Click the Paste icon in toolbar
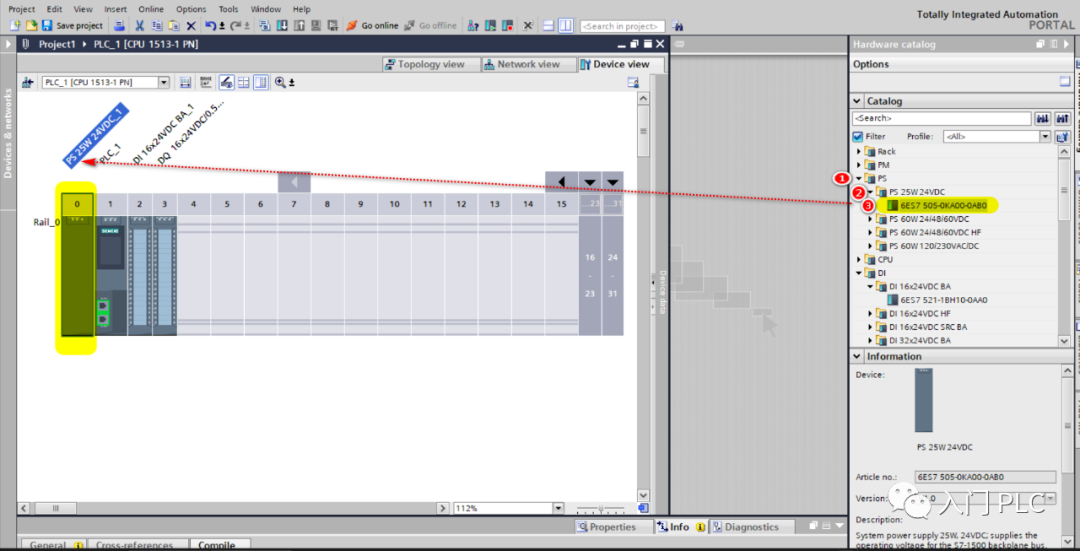The width and height of the screenshot is (1080, 551). [174, 25]
